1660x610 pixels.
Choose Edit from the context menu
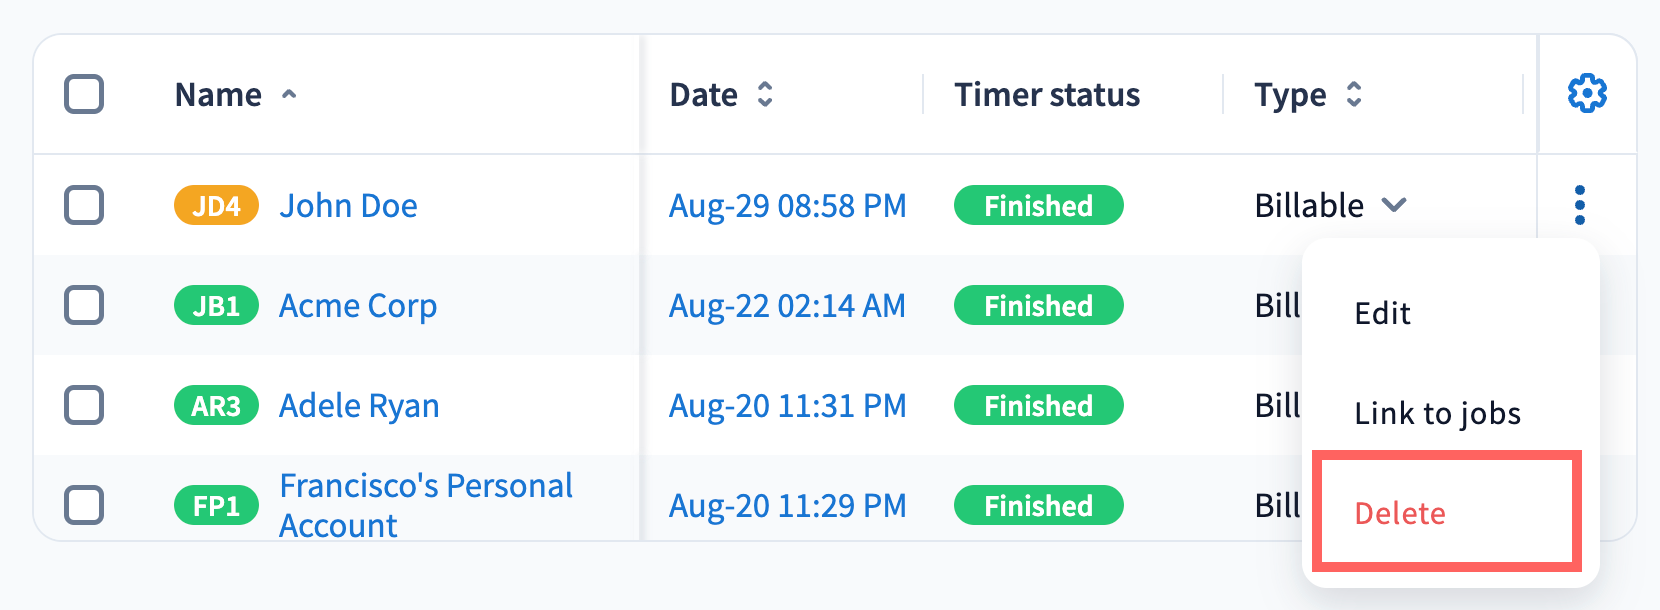(1382, 313)
